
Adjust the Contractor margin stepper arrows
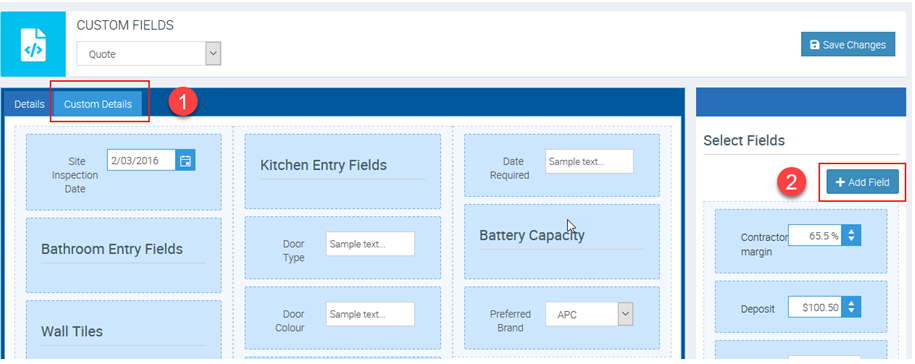[x=851, y=236]
